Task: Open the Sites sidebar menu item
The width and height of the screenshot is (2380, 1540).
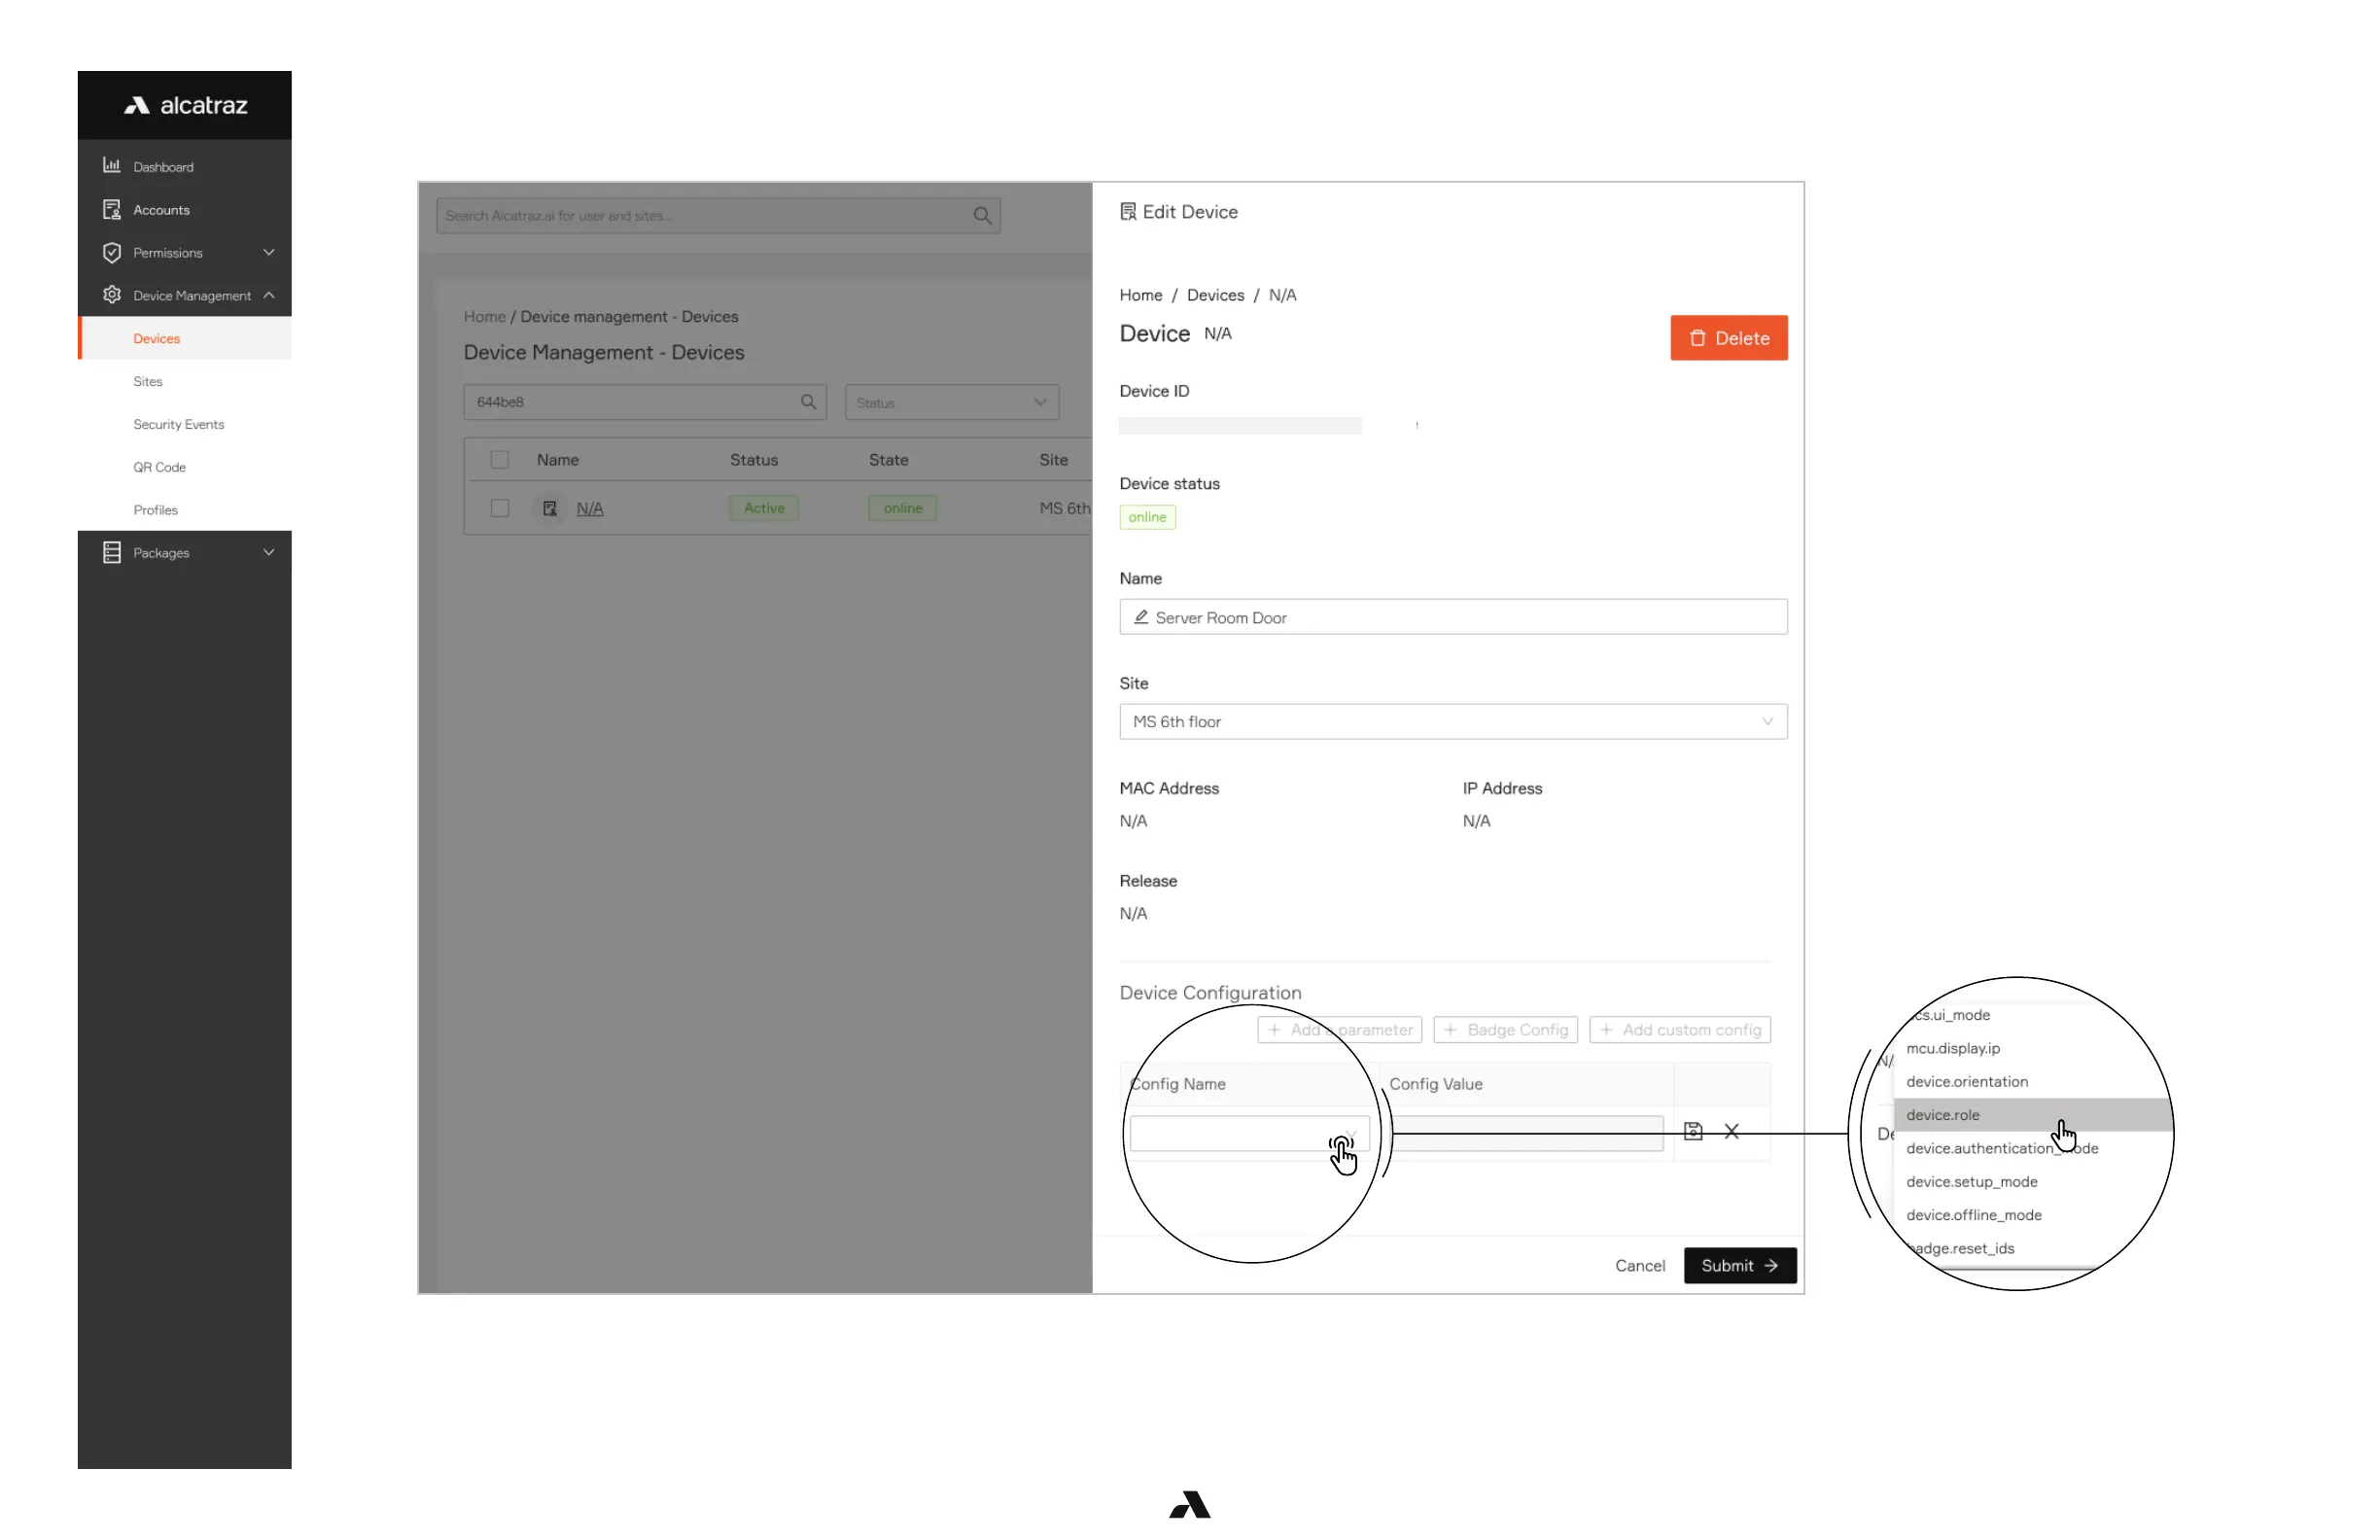Action: tap(148, 381)
